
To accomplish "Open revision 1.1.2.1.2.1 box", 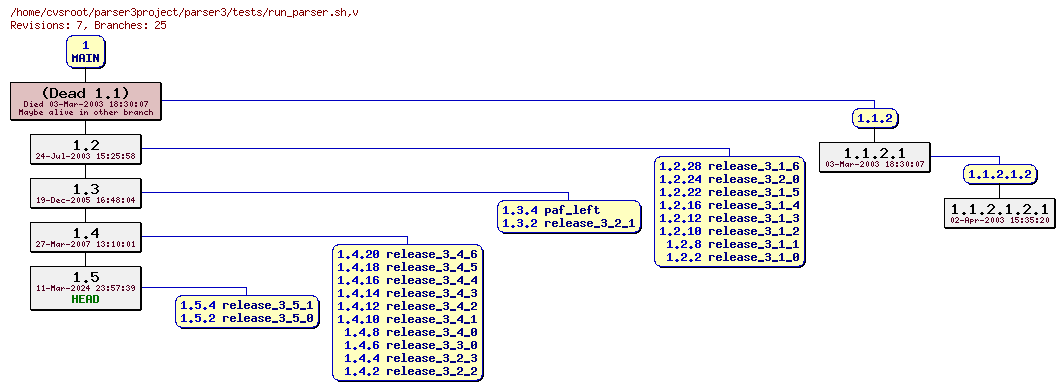I will pos(1000,213).
